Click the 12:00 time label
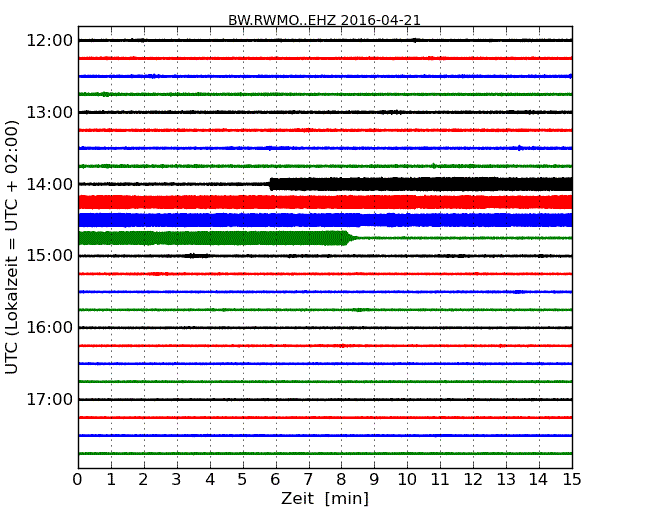The image size is (650, 520). (x=50, y=41)
